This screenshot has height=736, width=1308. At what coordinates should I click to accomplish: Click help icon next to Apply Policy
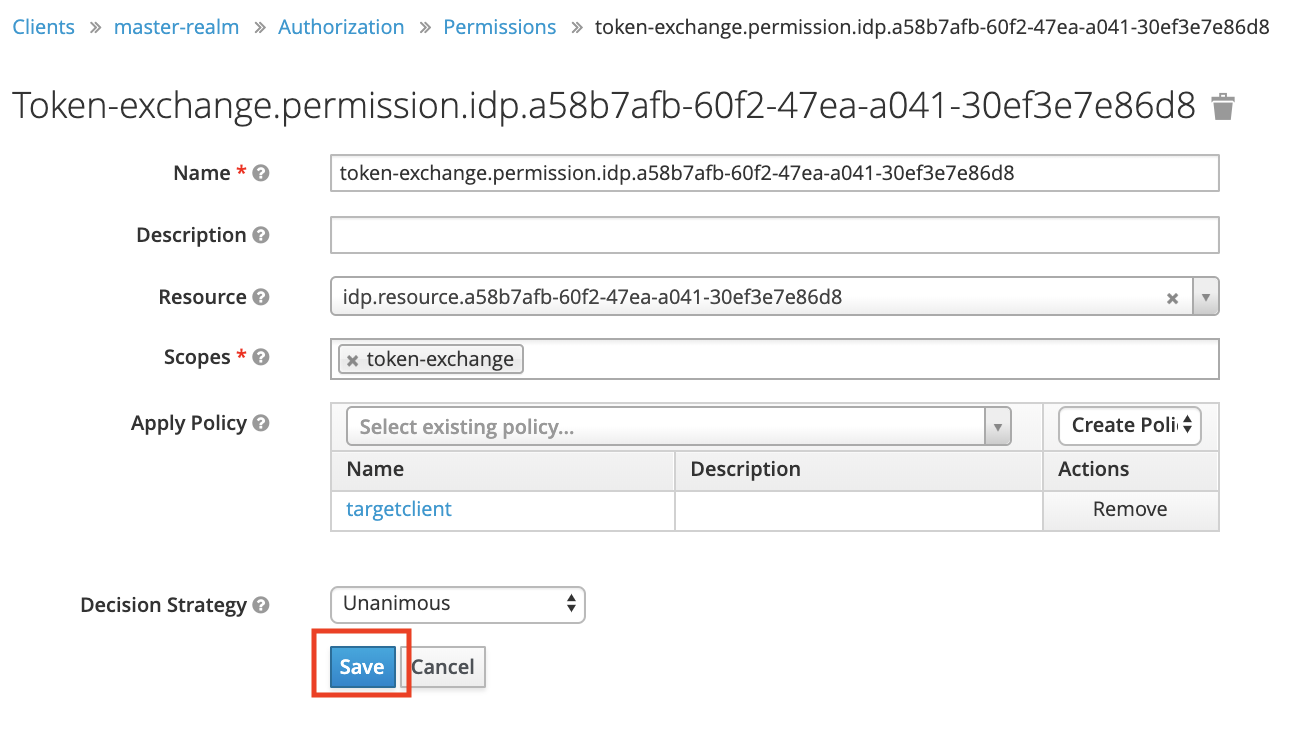tap(261, 423)
